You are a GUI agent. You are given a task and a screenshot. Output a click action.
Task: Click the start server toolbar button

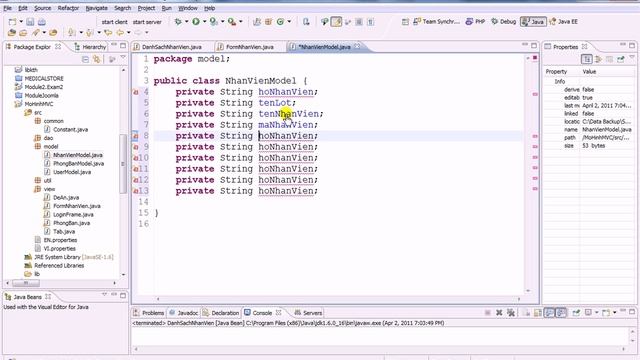coord(147,22)
